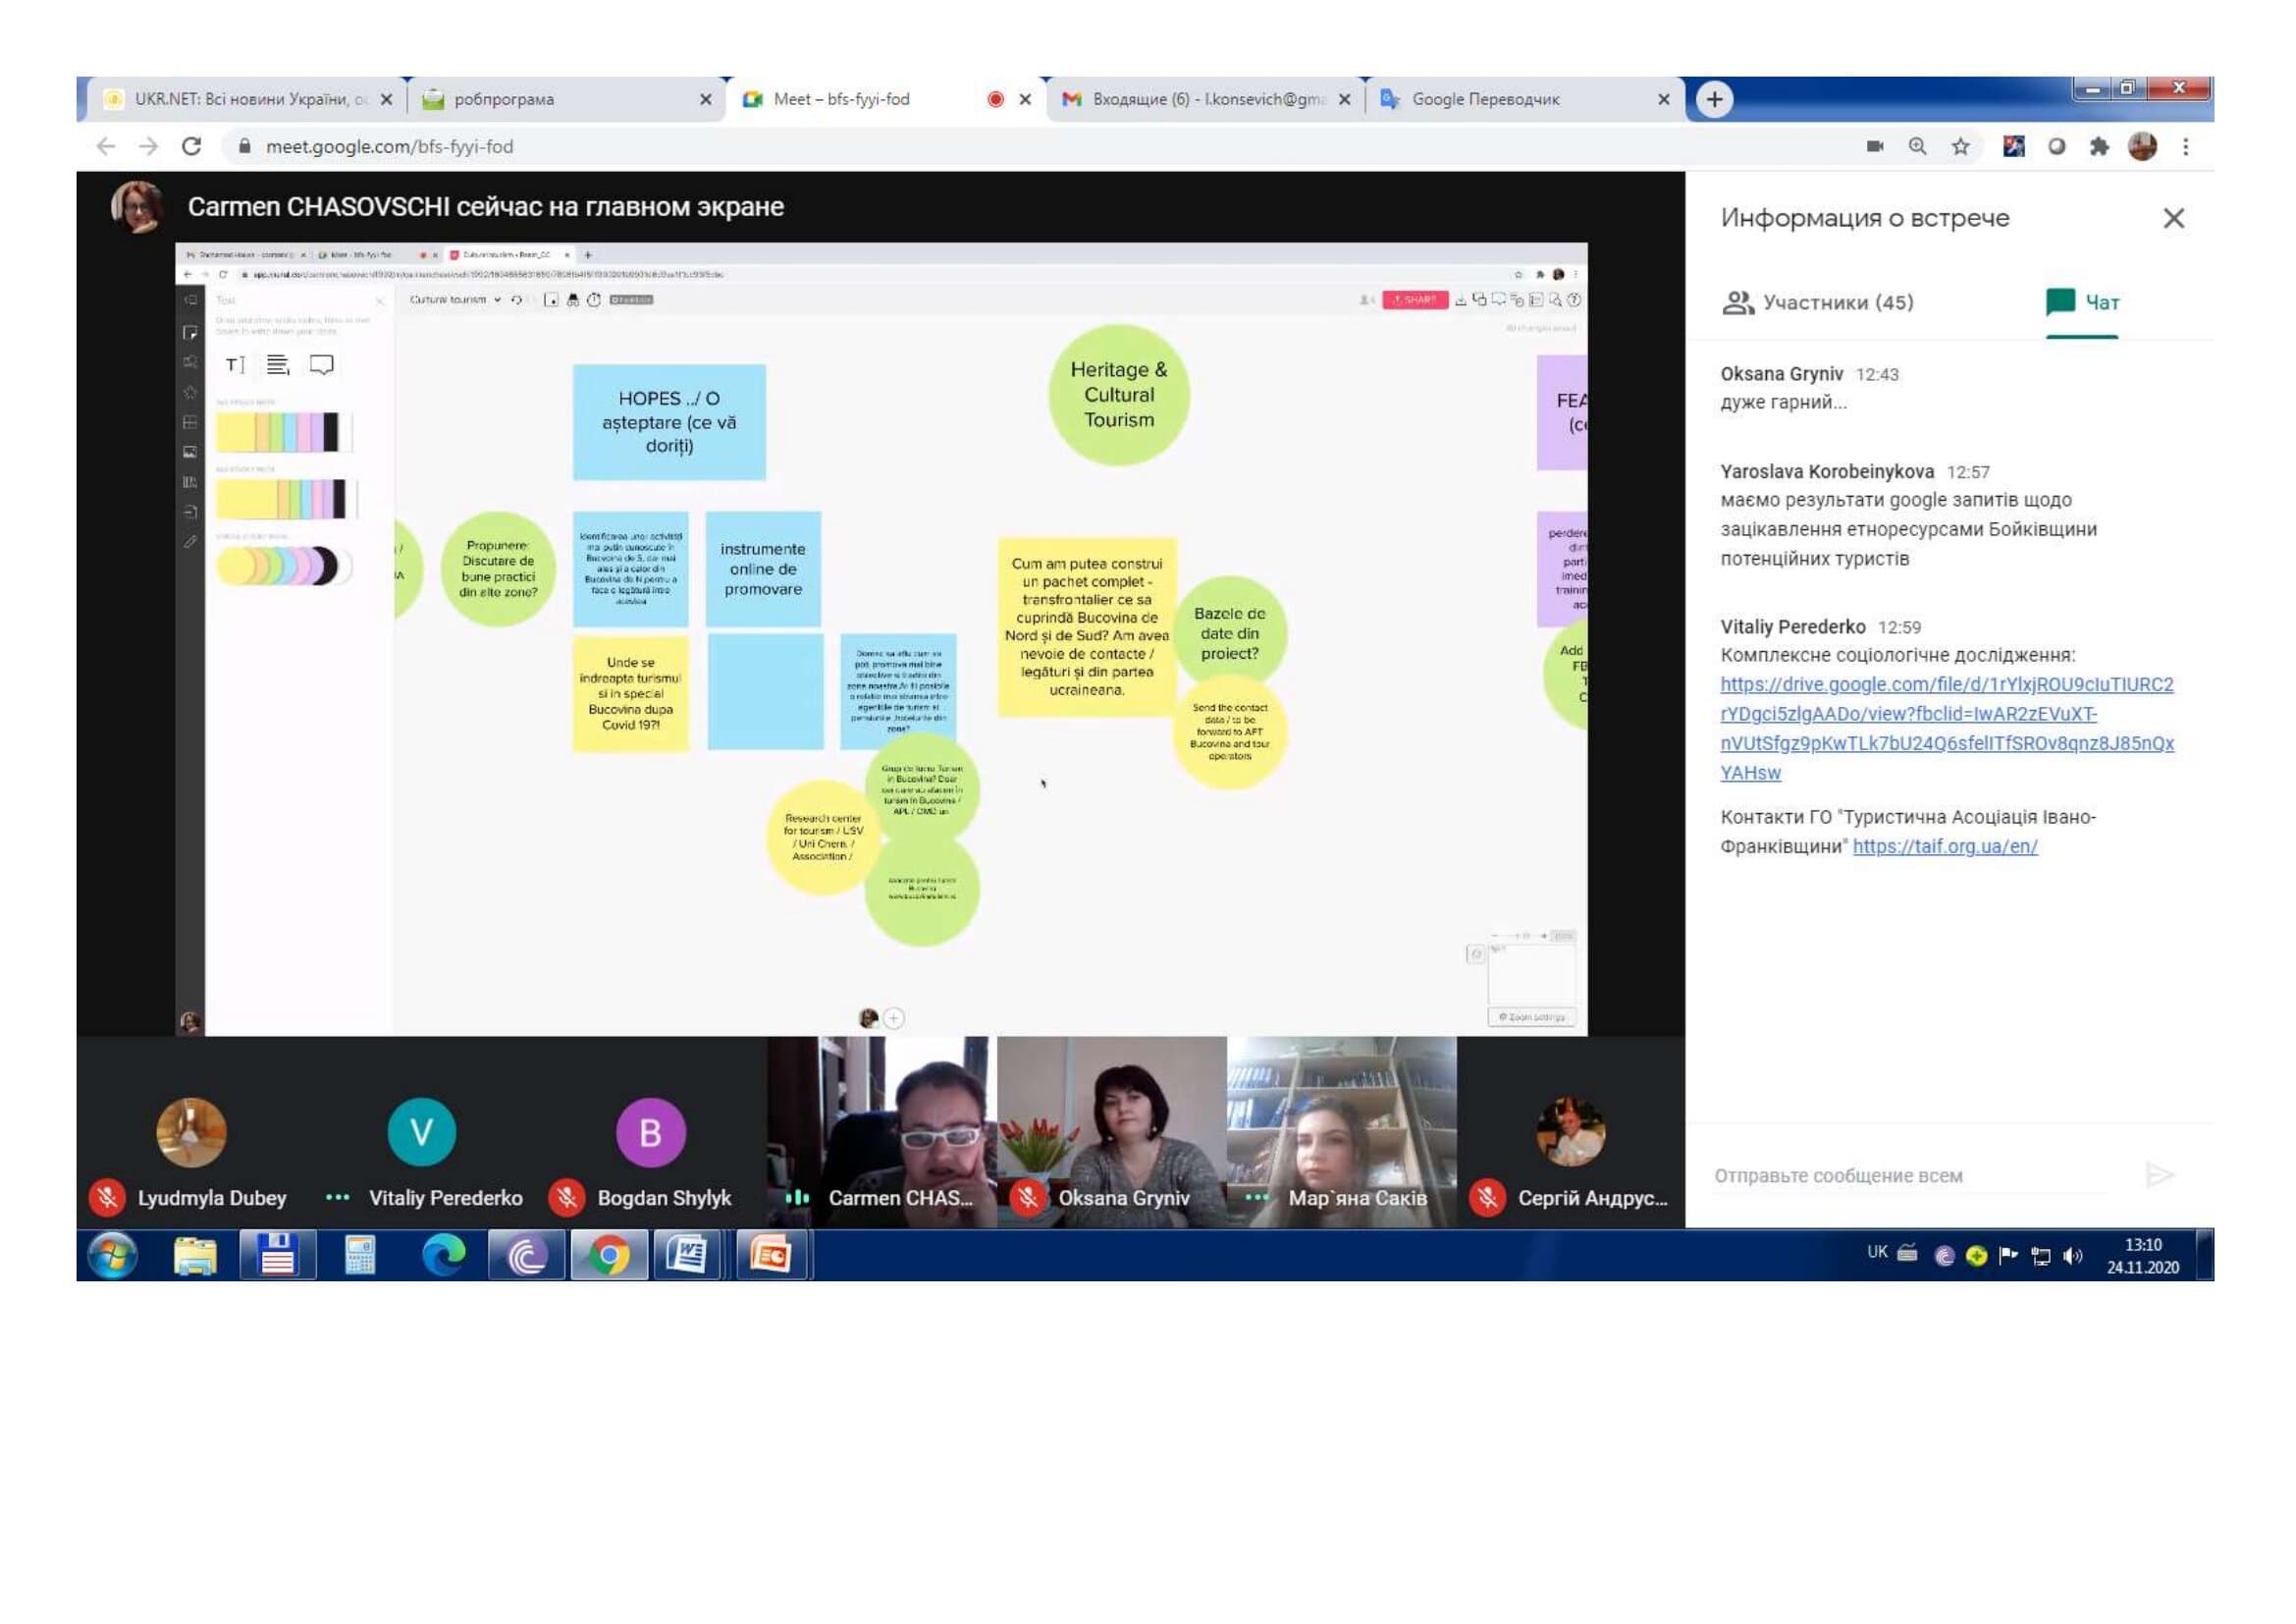Click Lyudmyla Dubey muted microphone indicator
This screenshot has height=1624, width=2296.
tap(107, 1198)
